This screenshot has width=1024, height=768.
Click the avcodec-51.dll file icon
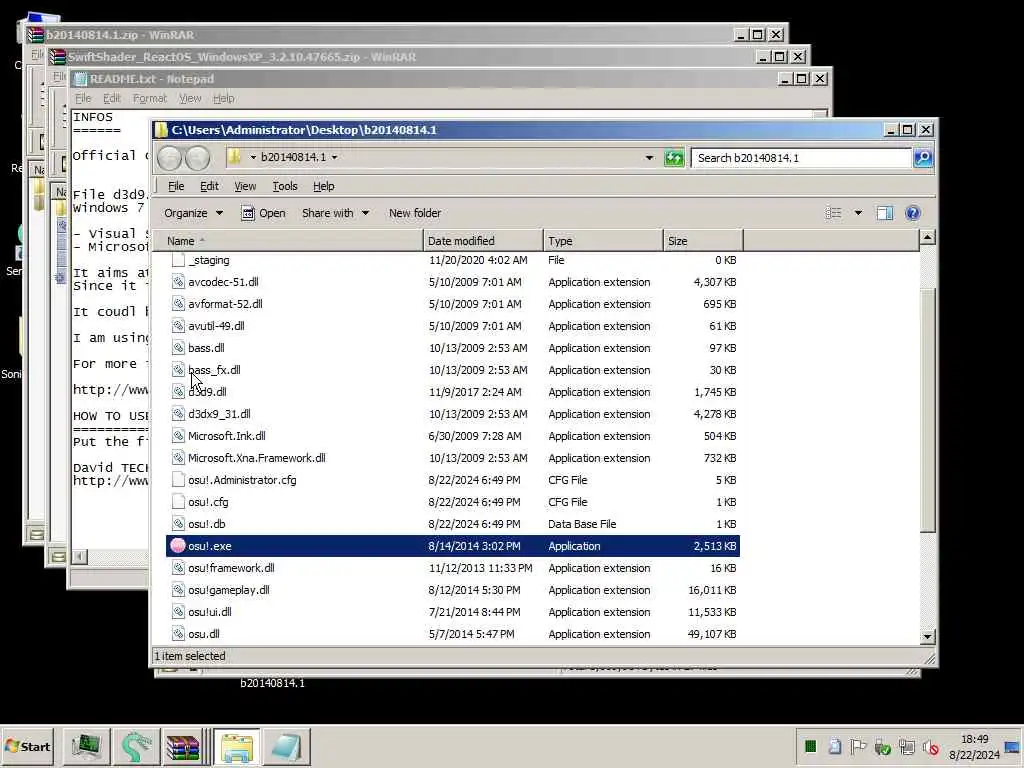click(x=178, y=281)
